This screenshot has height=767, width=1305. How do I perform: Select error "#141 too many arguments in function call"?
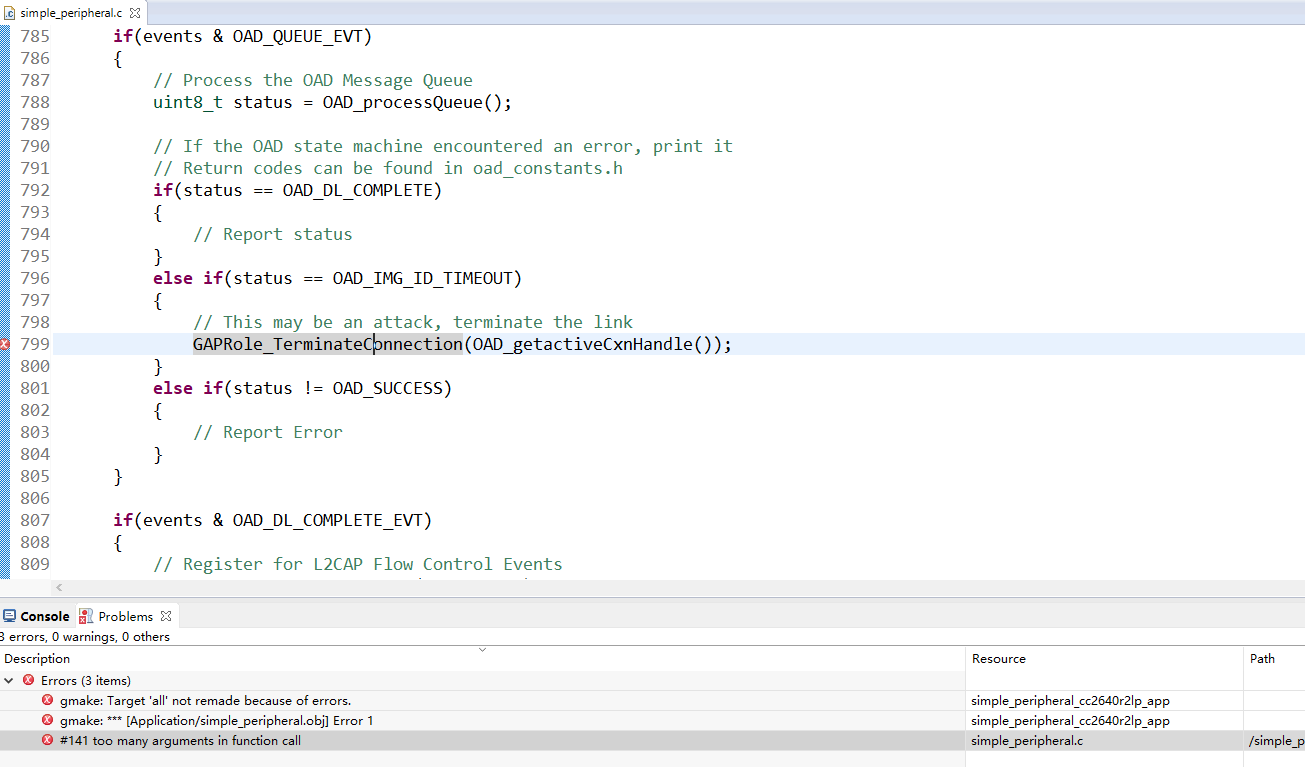coord(180,741)
